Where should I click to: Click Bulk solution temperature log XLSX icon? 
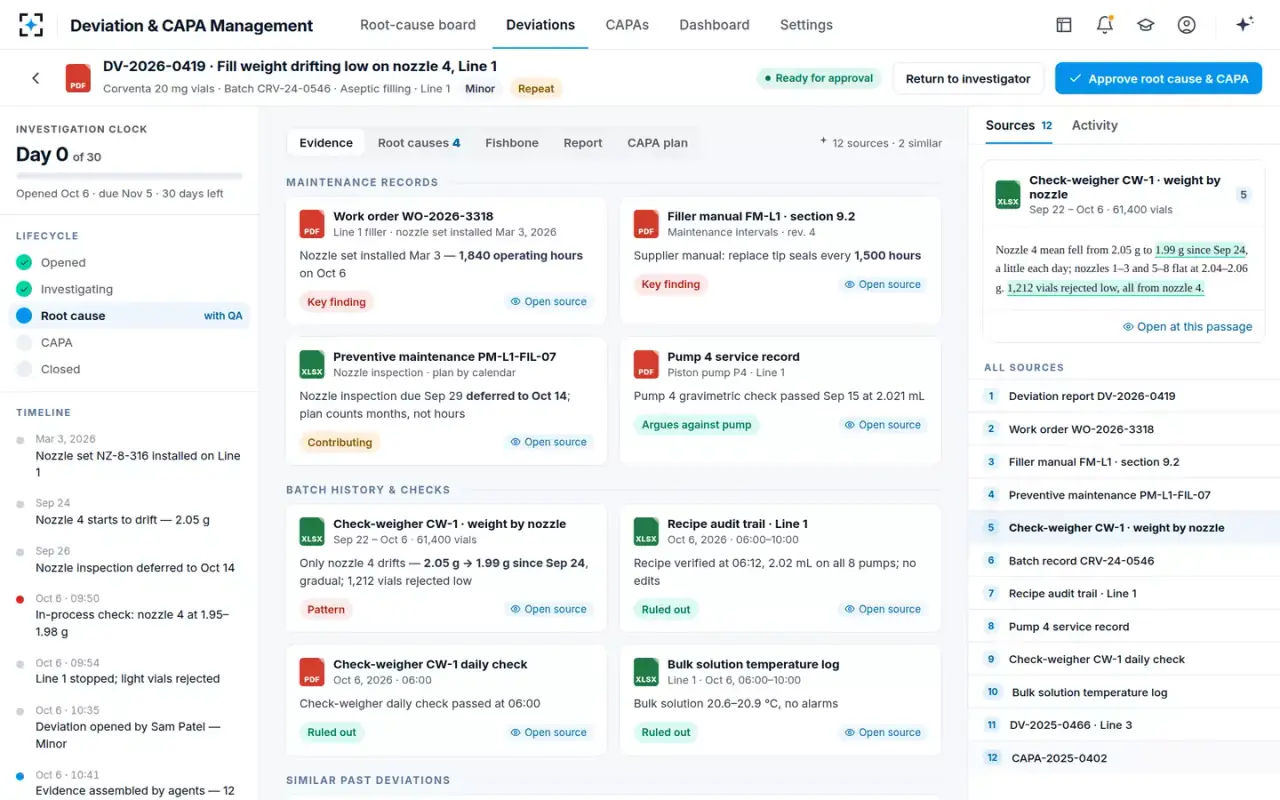coord(646,671)
